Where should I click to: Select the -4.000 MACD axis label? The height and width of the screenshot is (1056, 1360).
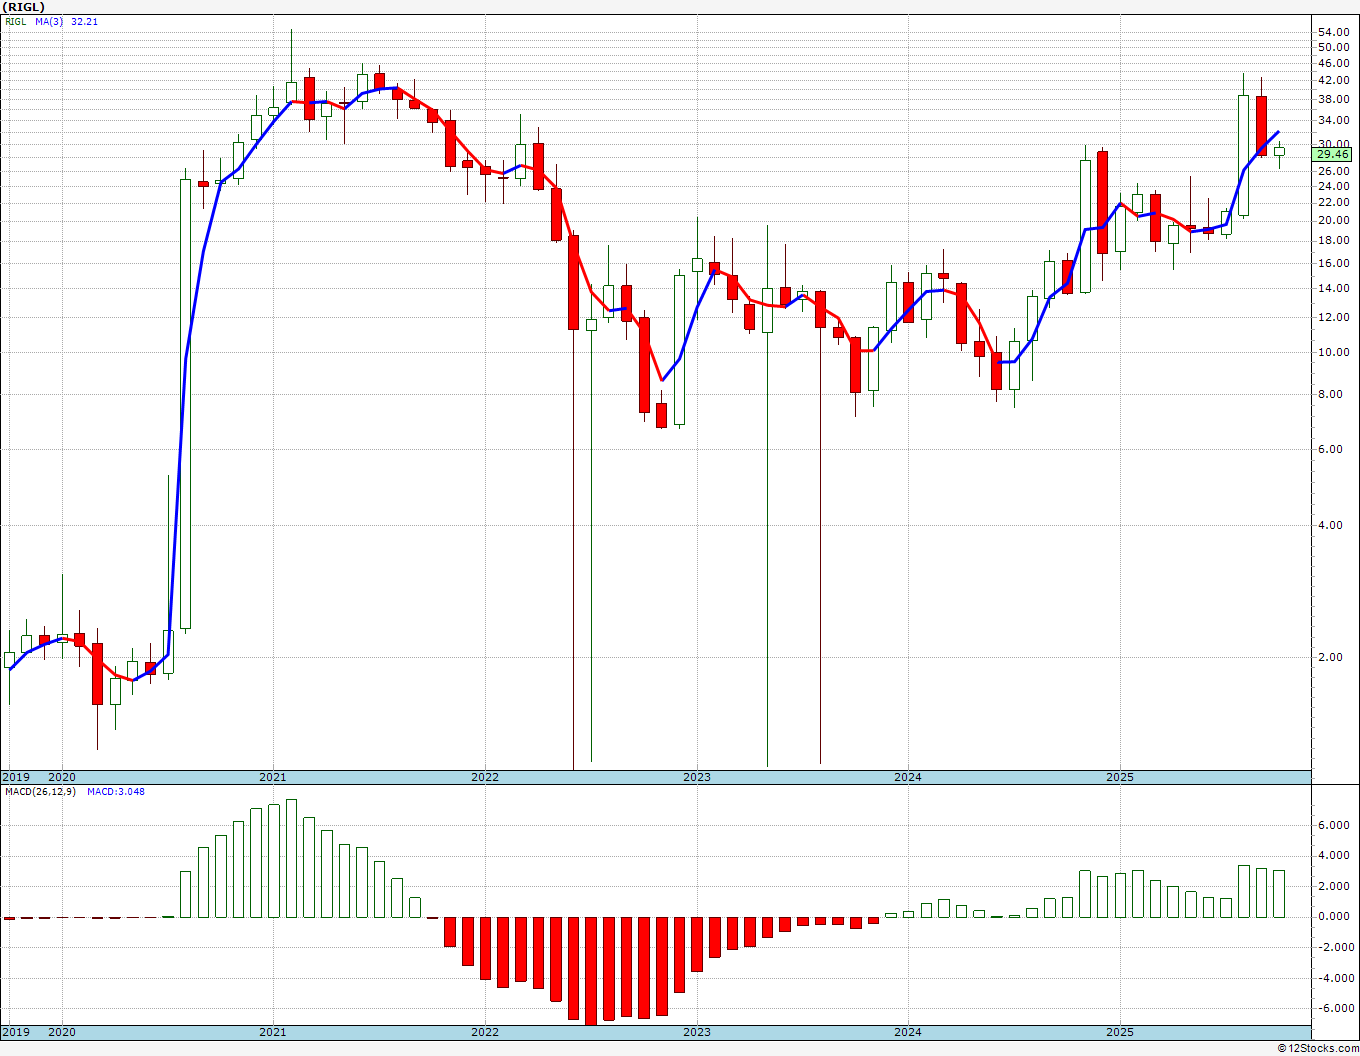pyautogui.click(x=1334, y=978)
